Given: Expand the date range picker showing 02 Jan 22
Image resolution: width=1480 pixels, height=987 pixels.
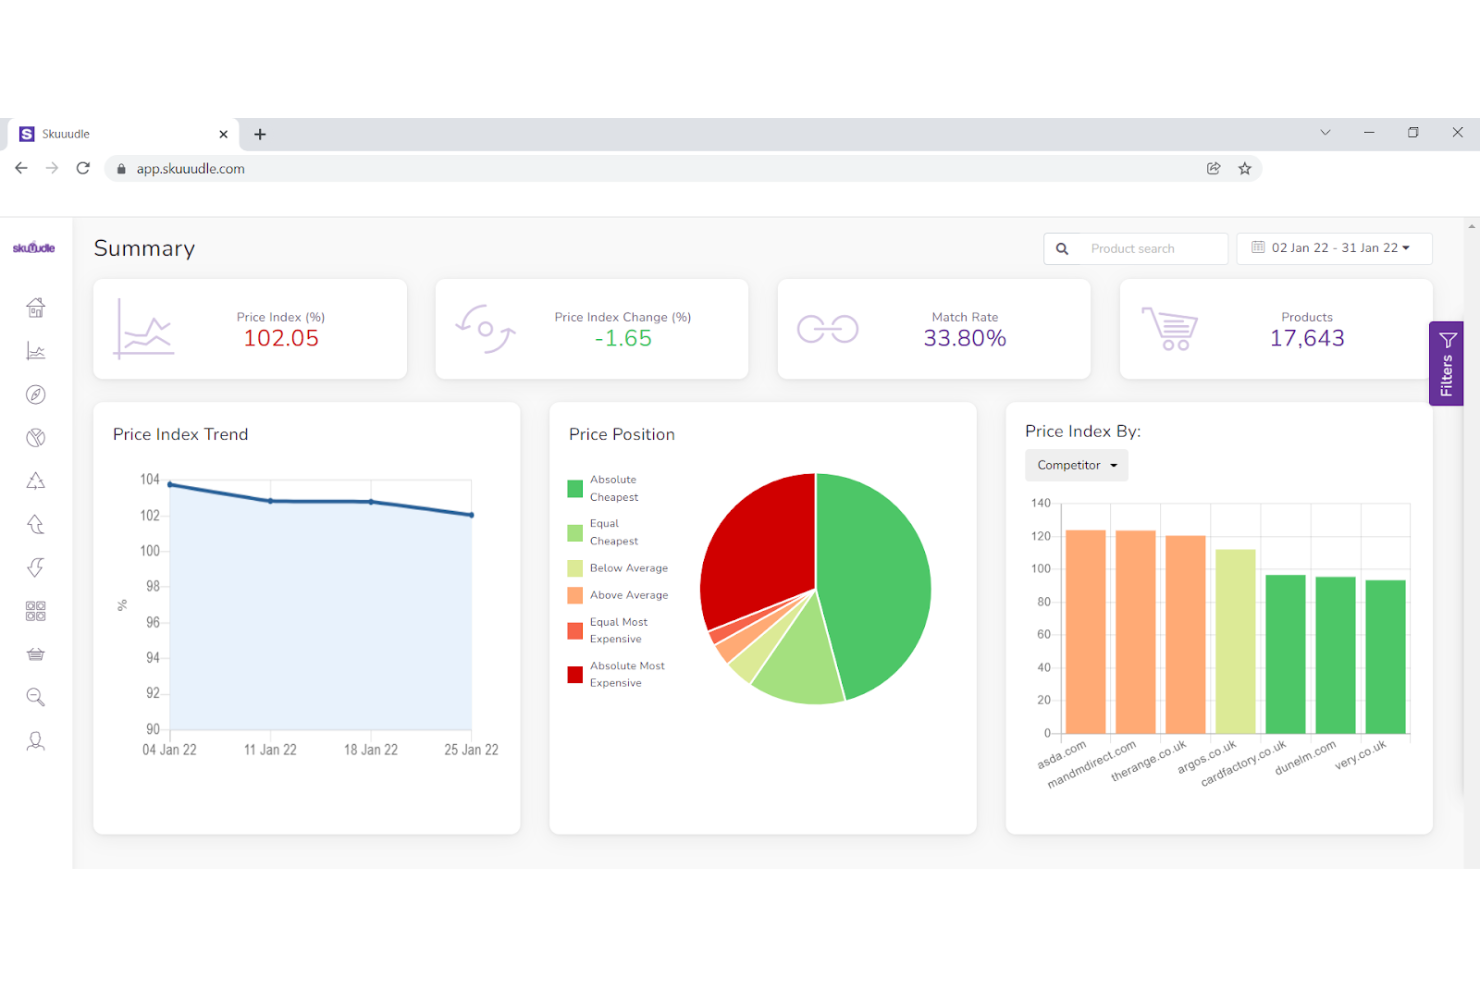Looking at the screenshot, I should click(1334, 248).
